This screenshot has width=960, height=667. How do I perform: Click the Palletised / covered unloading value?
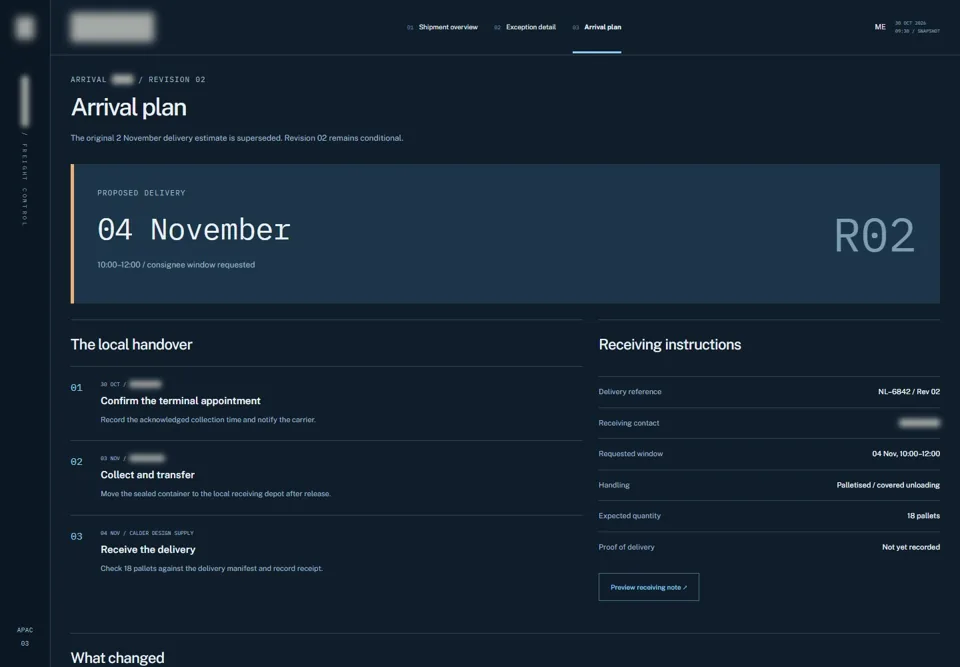[888, 485]
